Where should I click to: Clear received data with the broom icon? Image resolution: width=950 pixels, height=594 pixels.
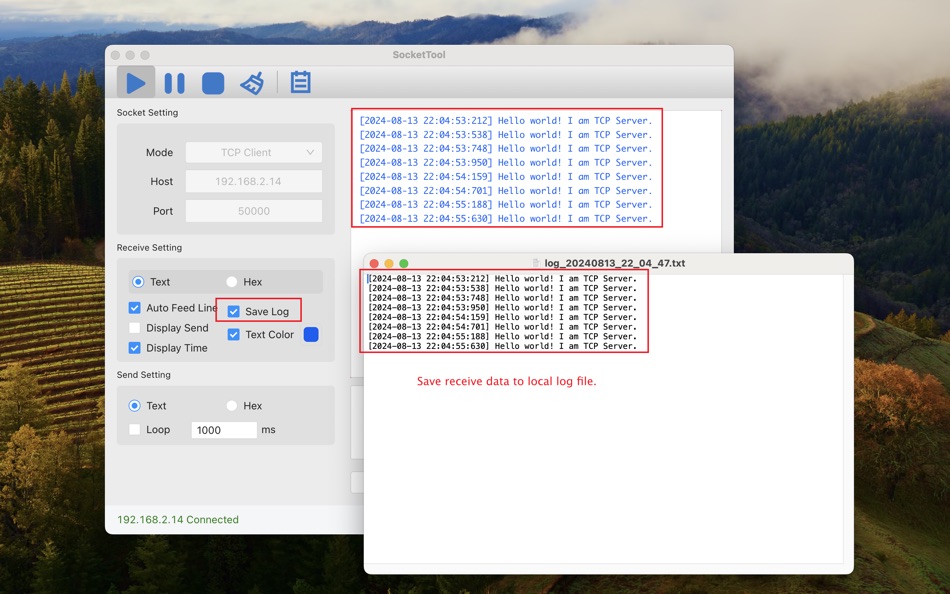point(251,82)
